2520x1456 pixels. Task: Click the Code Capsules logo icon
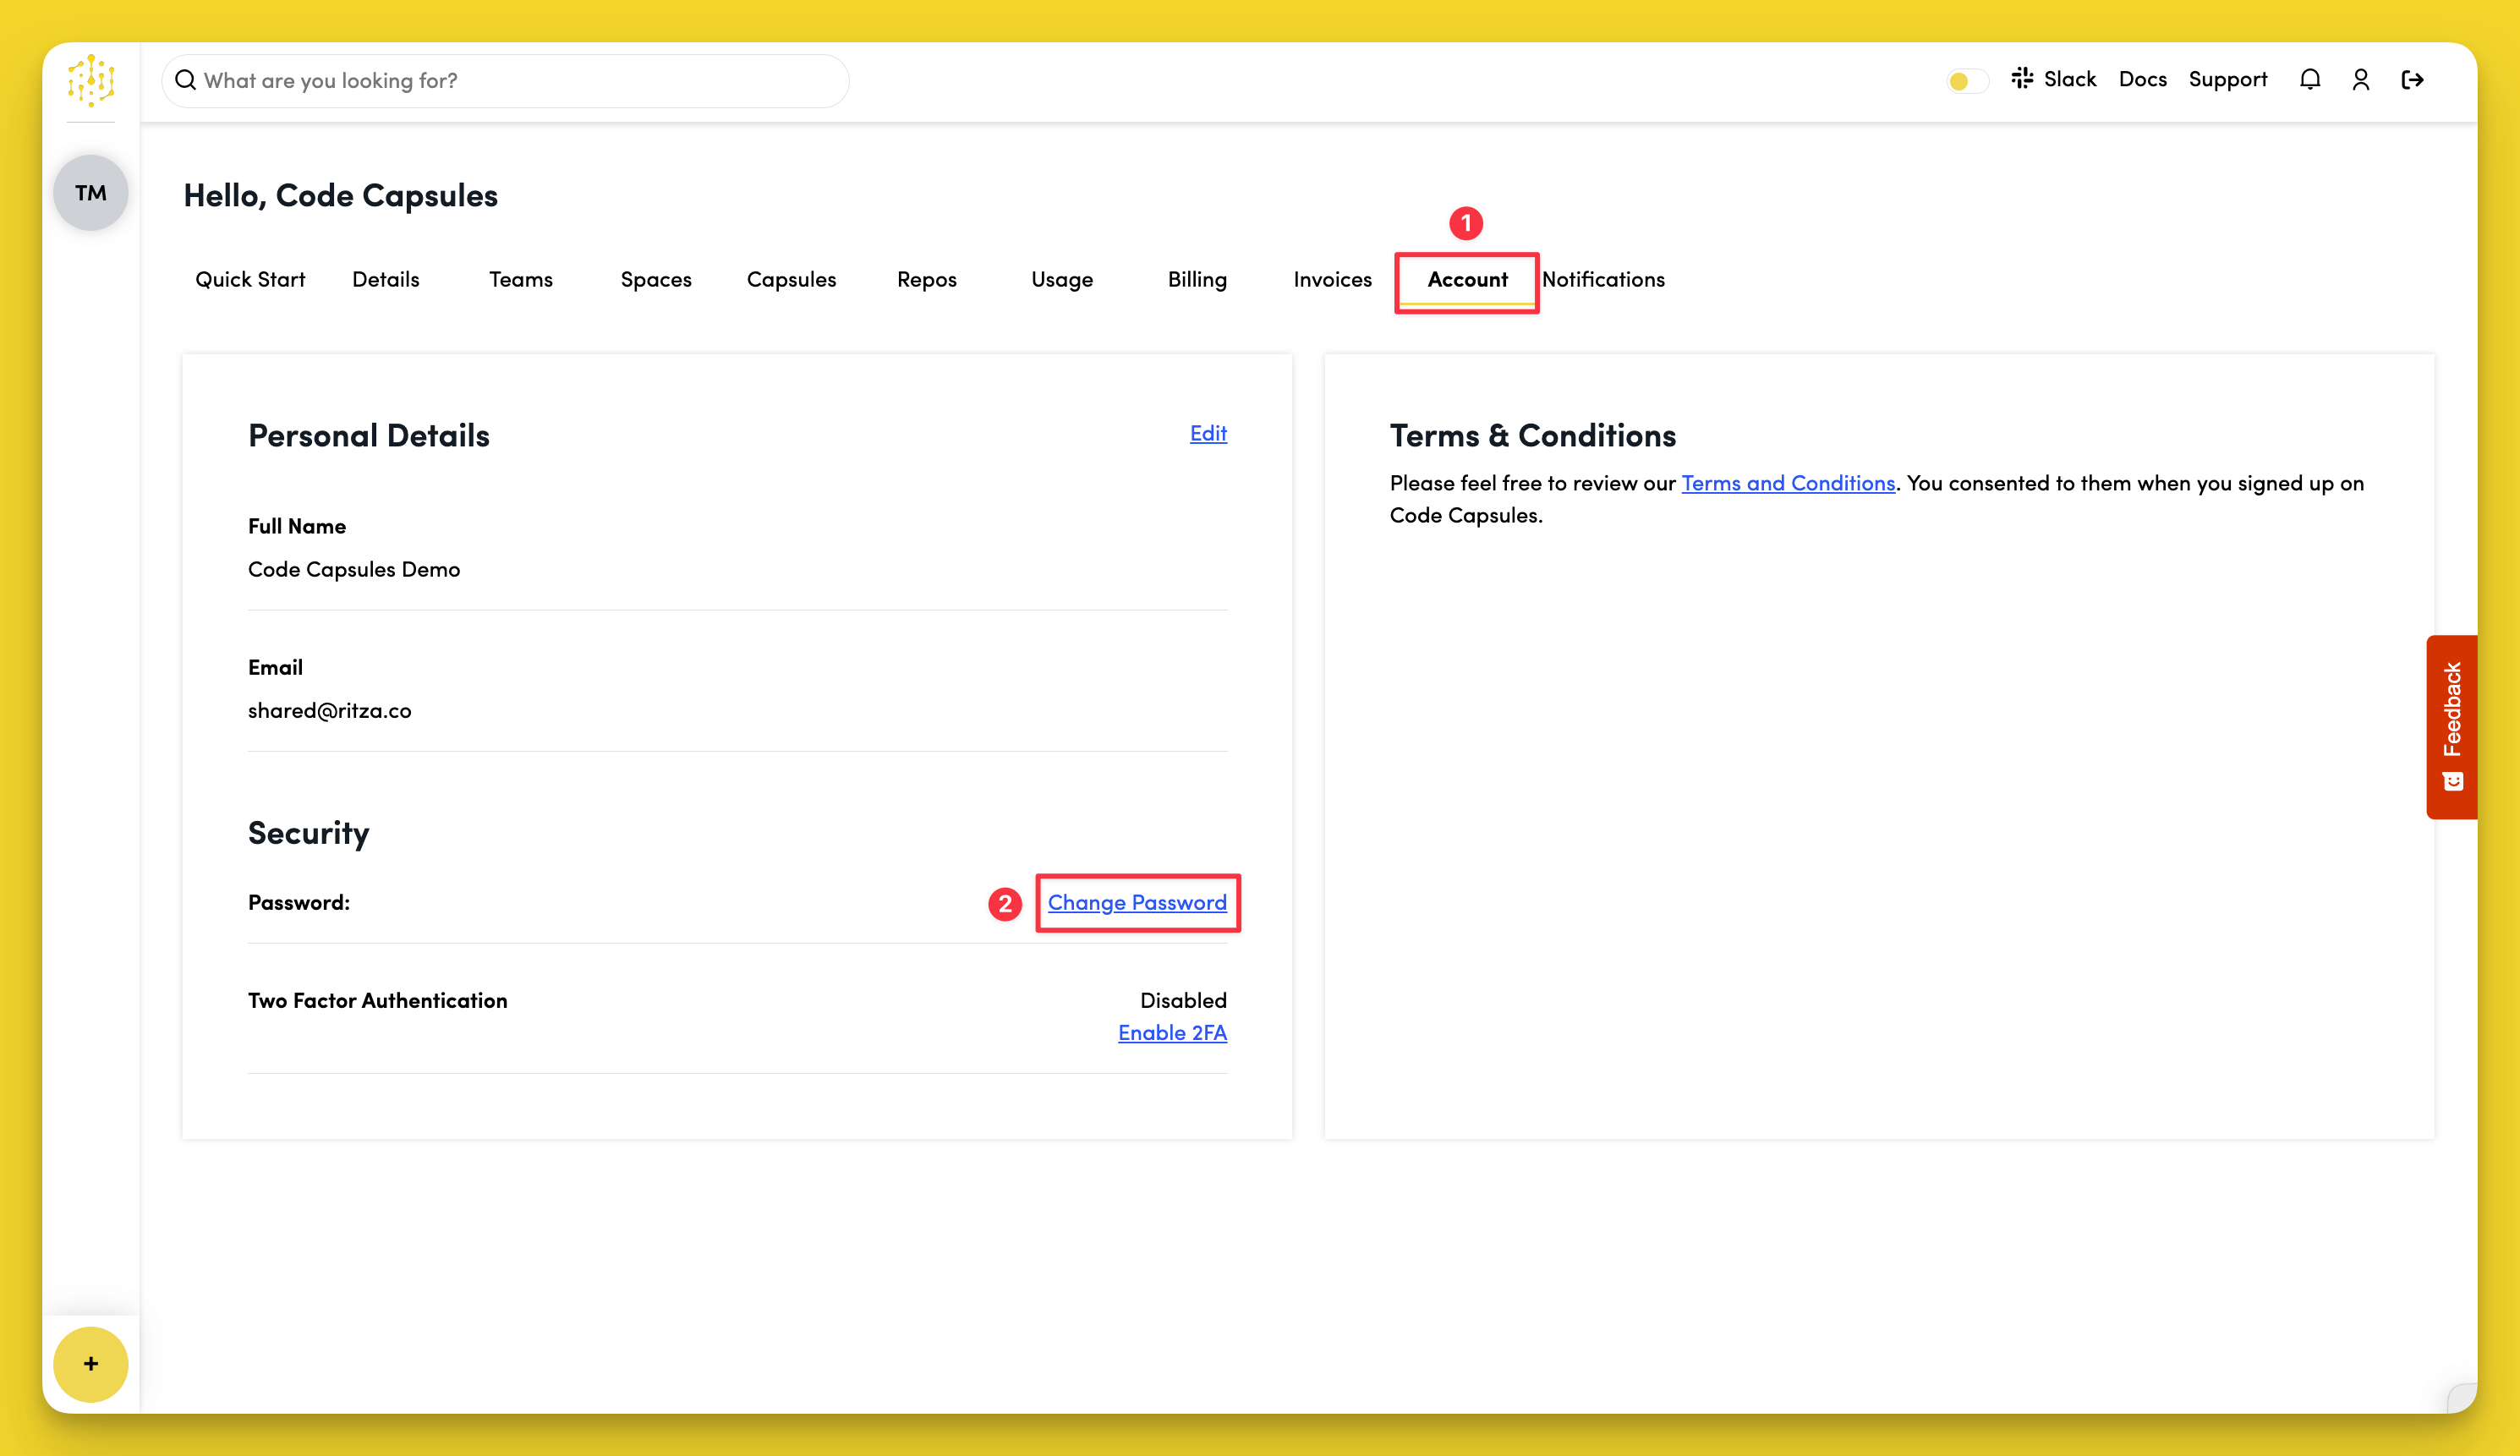tap(91, 80)
